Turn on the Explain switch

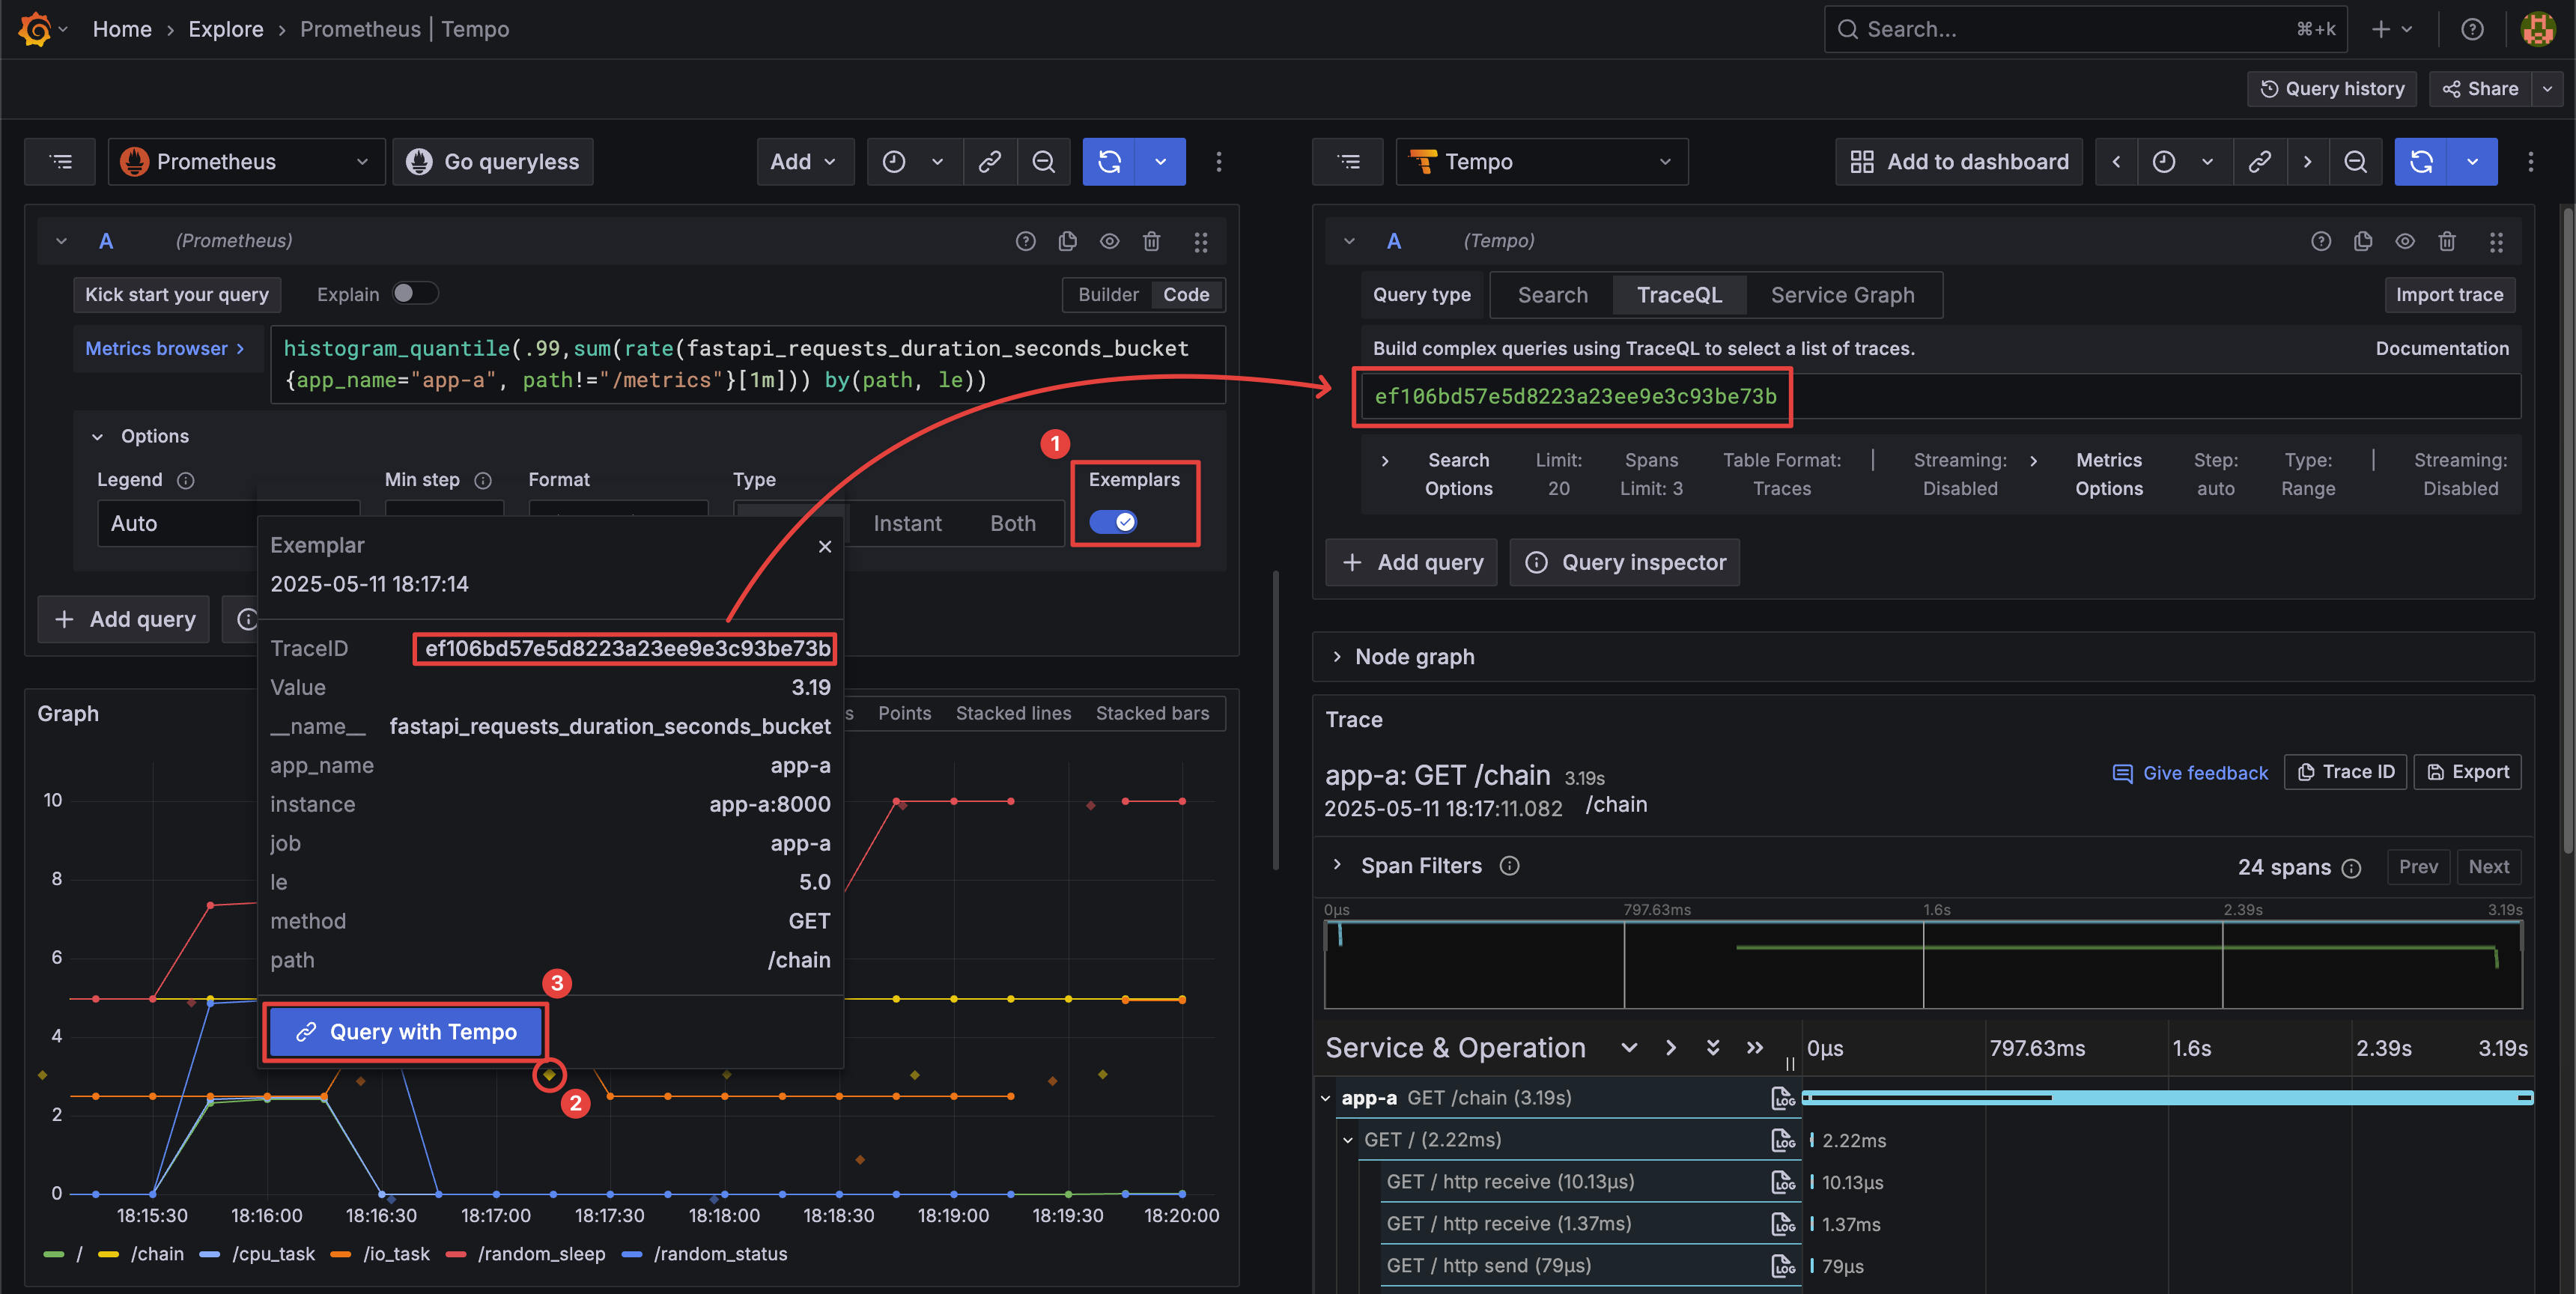pos(414,294)
